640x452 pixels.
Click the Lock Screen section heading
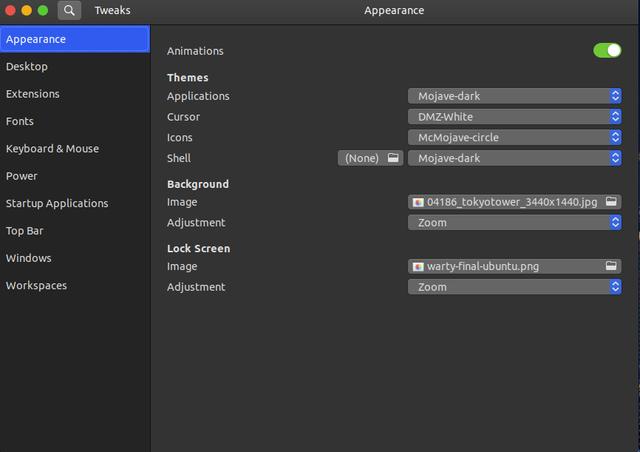198,248
